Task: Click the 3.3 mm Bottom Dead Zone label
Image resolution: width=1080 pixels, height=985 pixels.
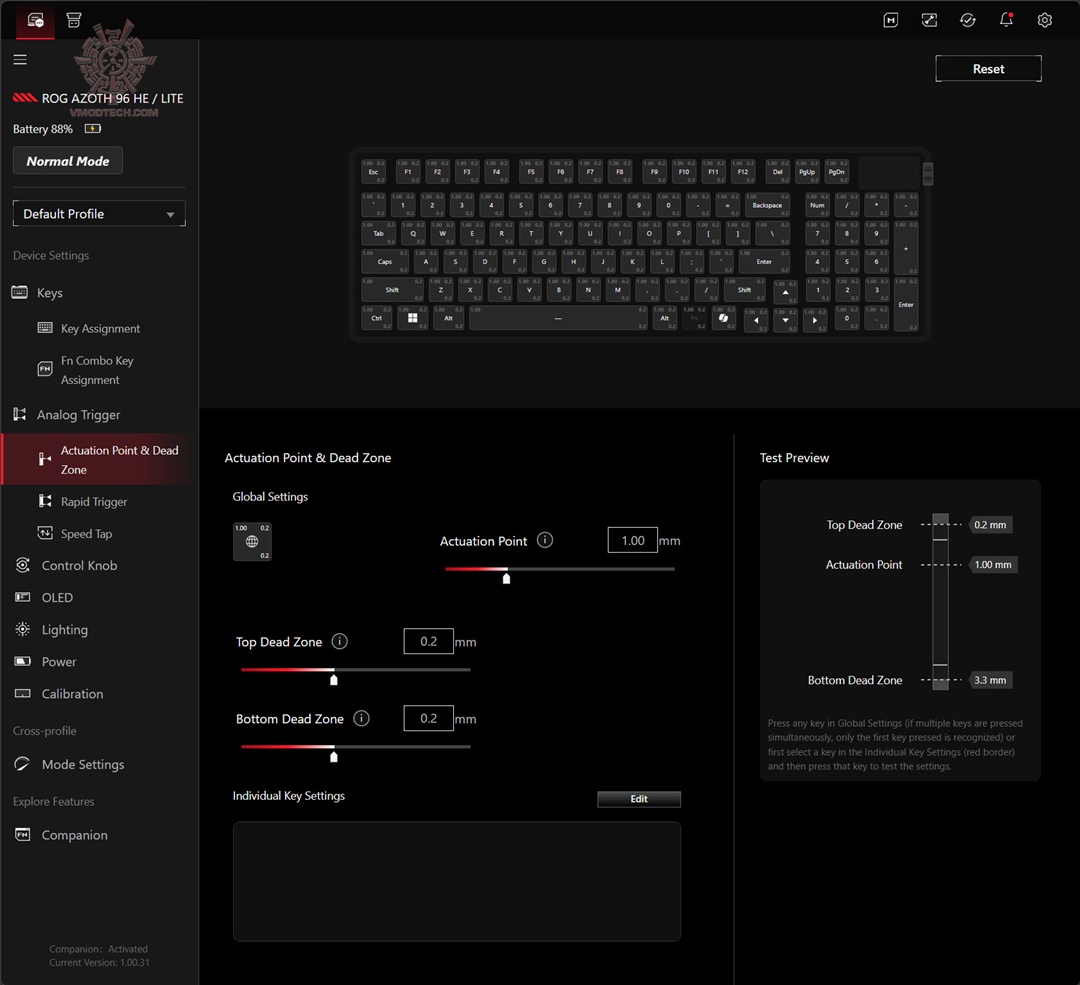Action: pyautogui.click(x=990, y=680)
